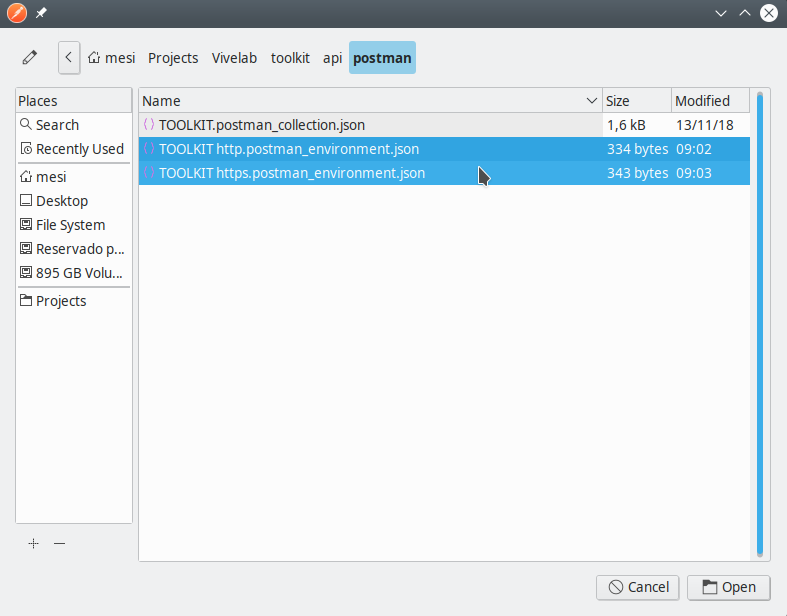Select TOOLKIT http.postman_environment.json file
This screenshot has width=787, height=616.
coord(444,149)
